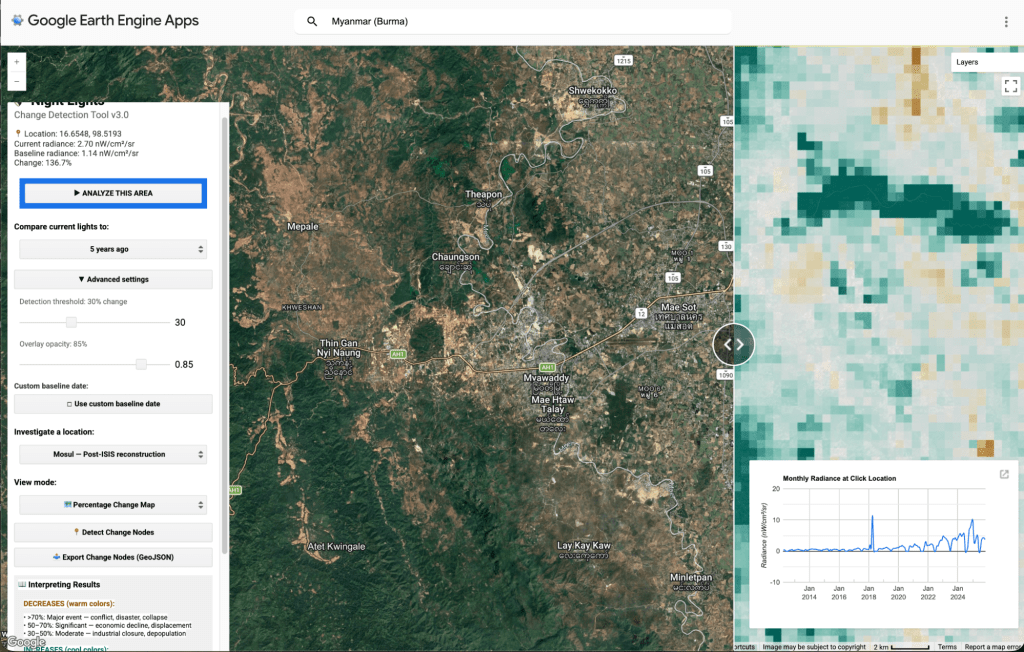Collapse the Advanced settings section

pyautogui.click(x=113, y=279)
